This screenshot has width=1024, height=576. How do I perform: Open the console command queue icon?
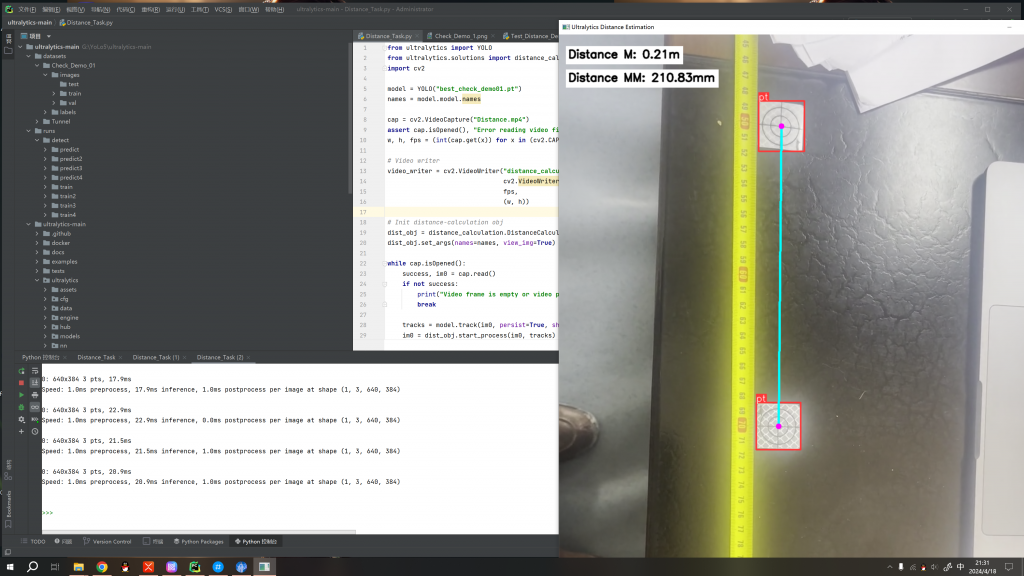point(35,419)
